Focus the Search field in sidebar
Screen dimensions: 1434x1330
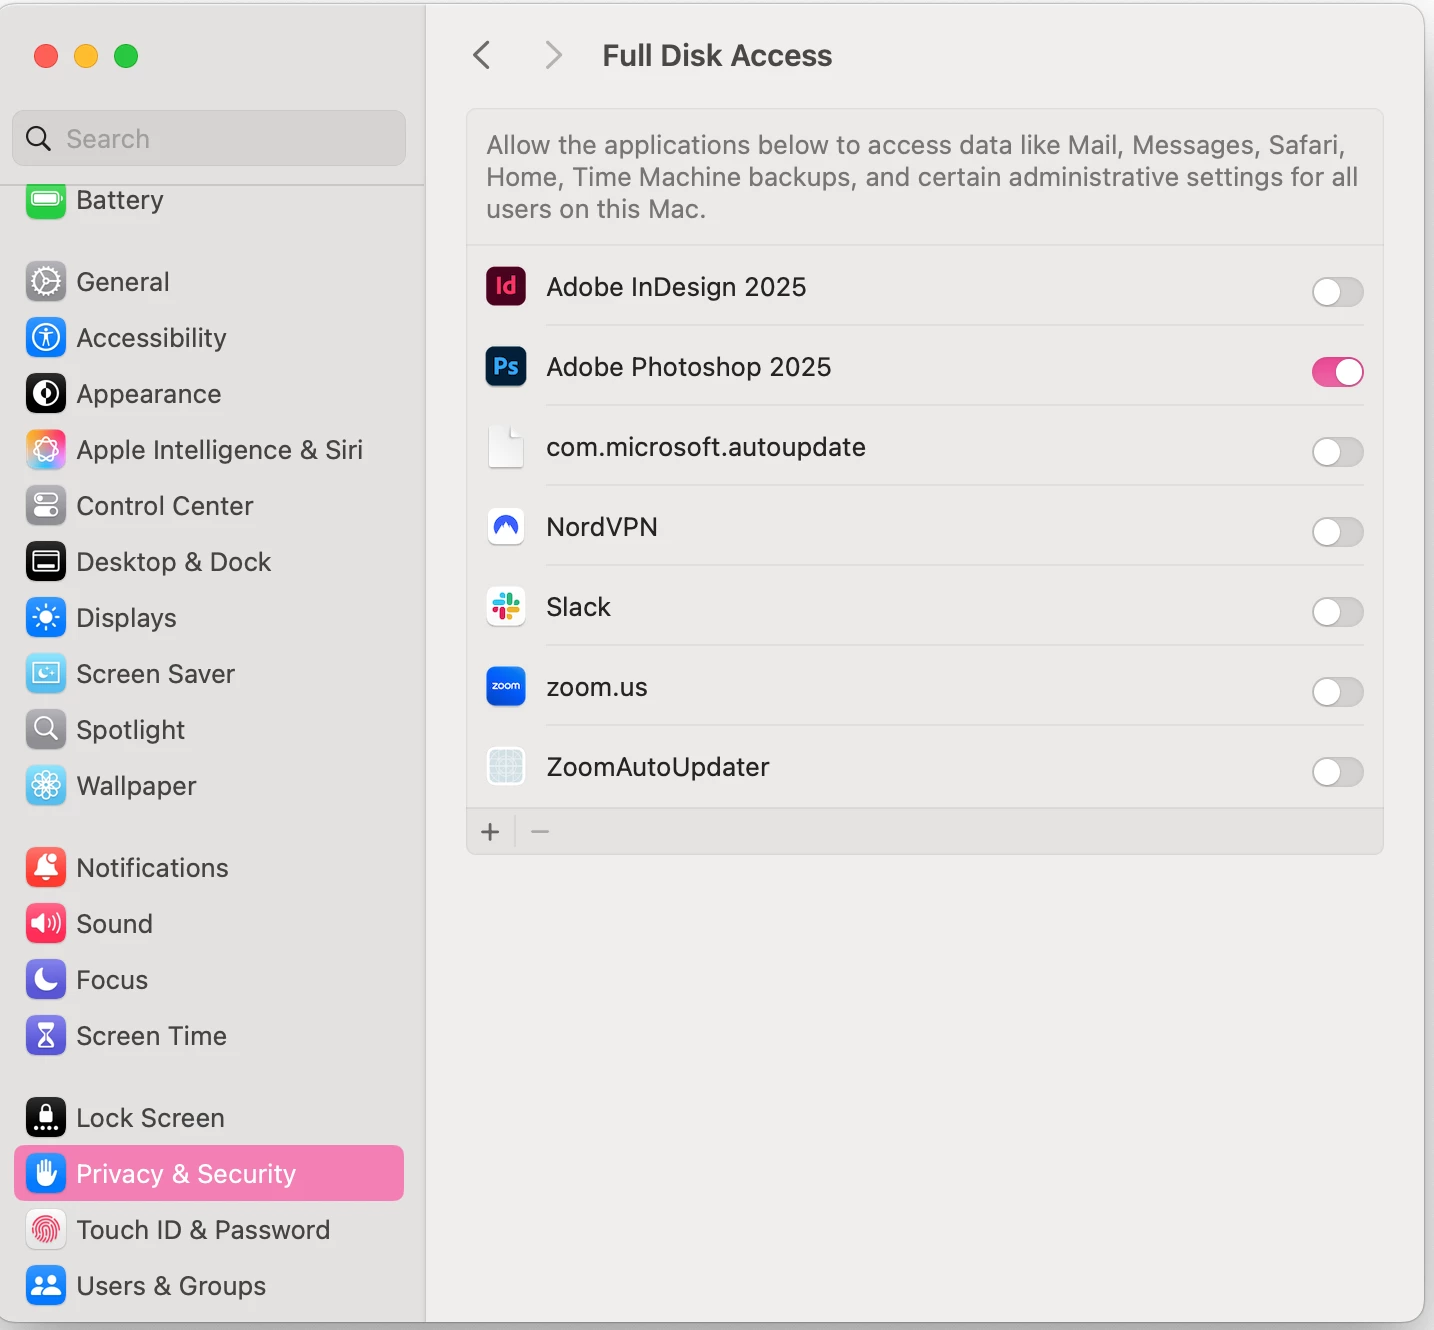pos(209,138)
